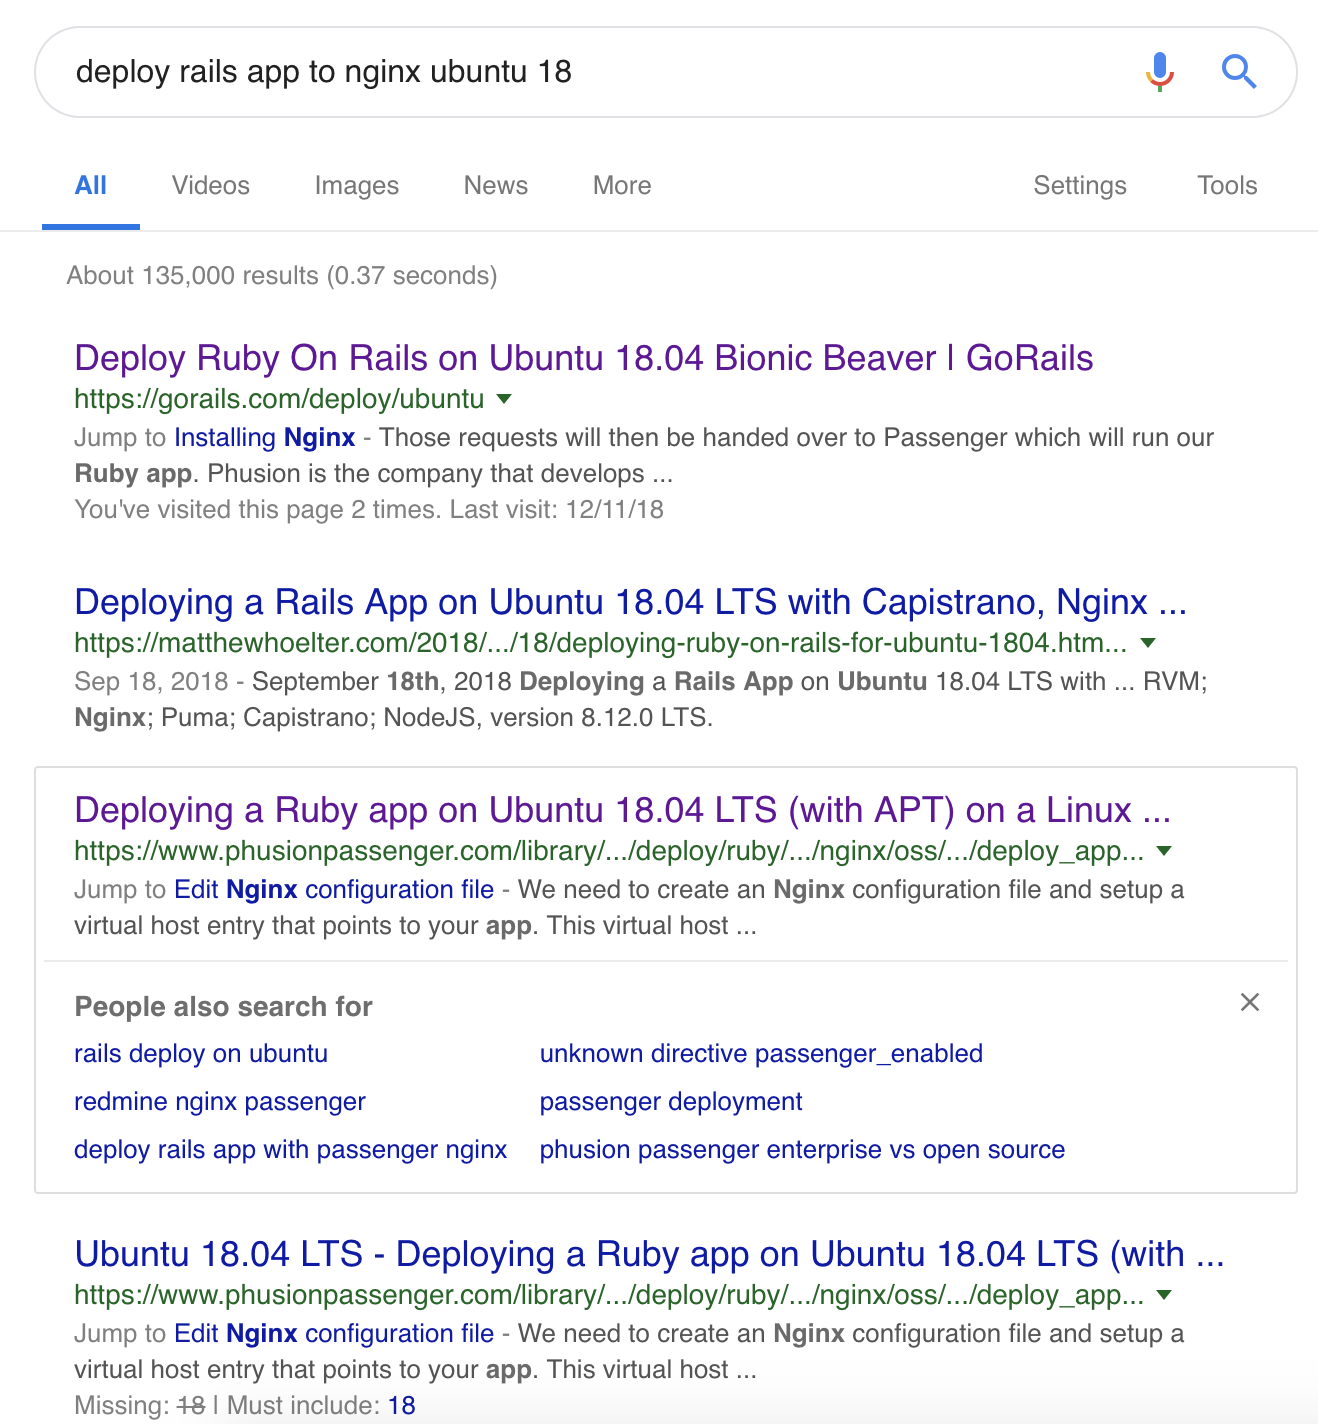
Task: Follow Edit Nginx configuration file link in last result
Action: [334, 1334]
